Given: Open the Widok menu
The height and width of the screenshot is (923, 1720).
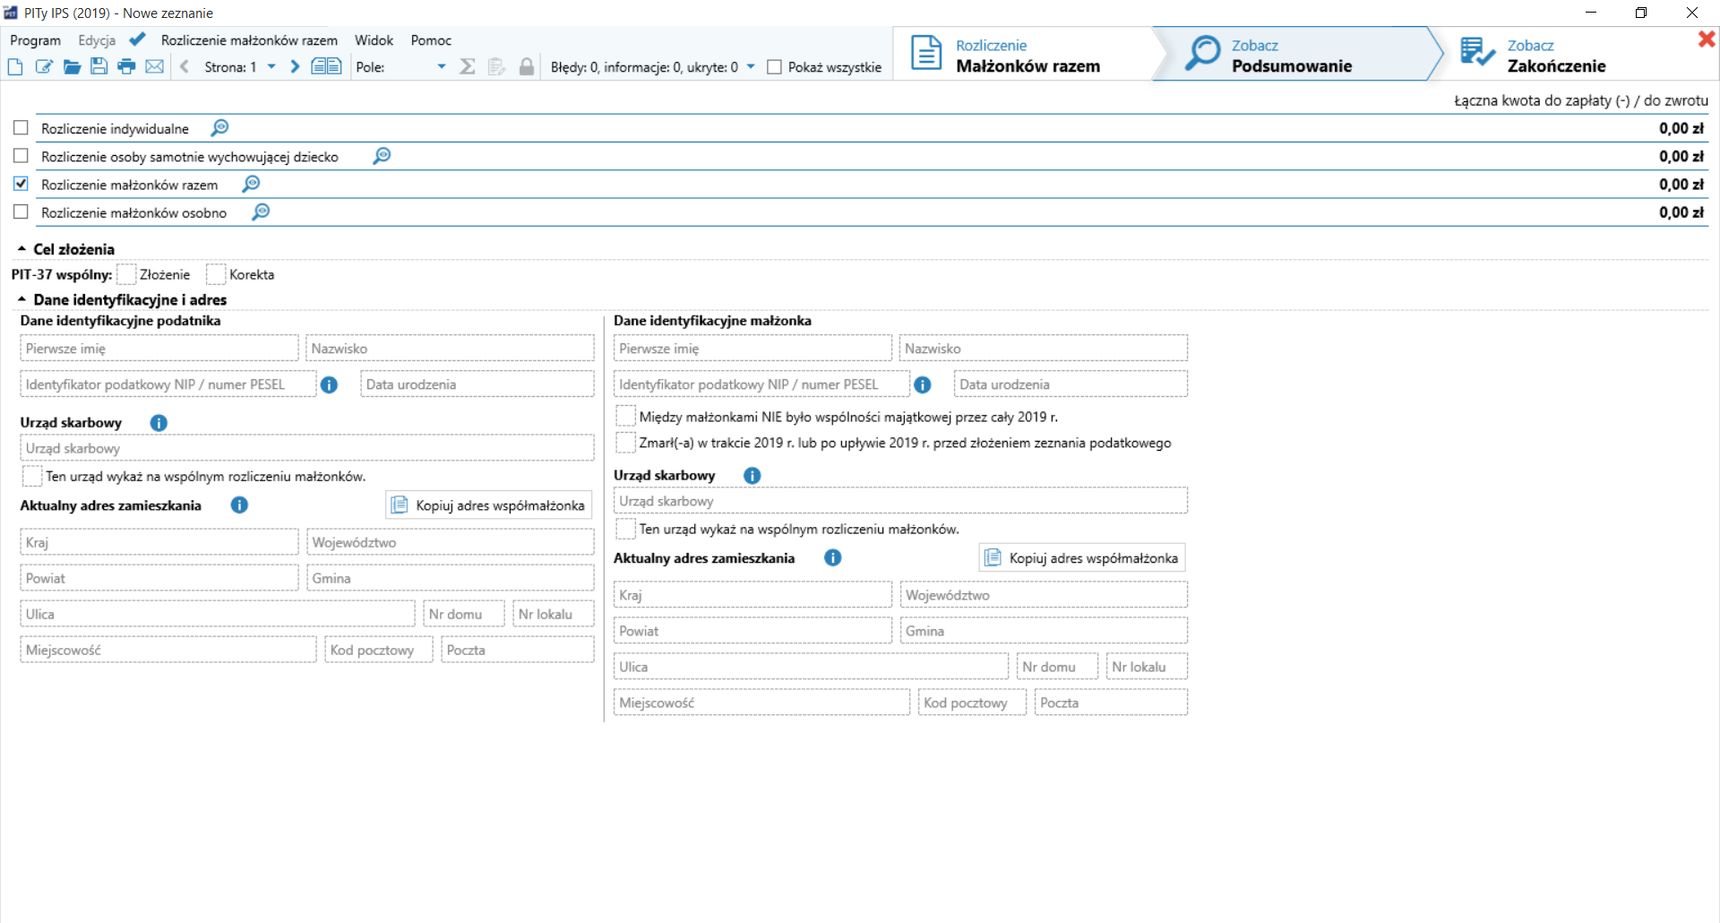Looking at the screenshot, I should pos(374,40).
